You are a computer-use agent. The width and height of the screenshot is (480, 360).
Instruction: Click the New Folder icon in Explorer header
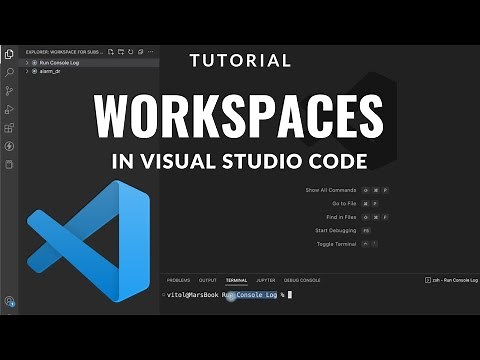pyautogui.click(x=121, y=52)
